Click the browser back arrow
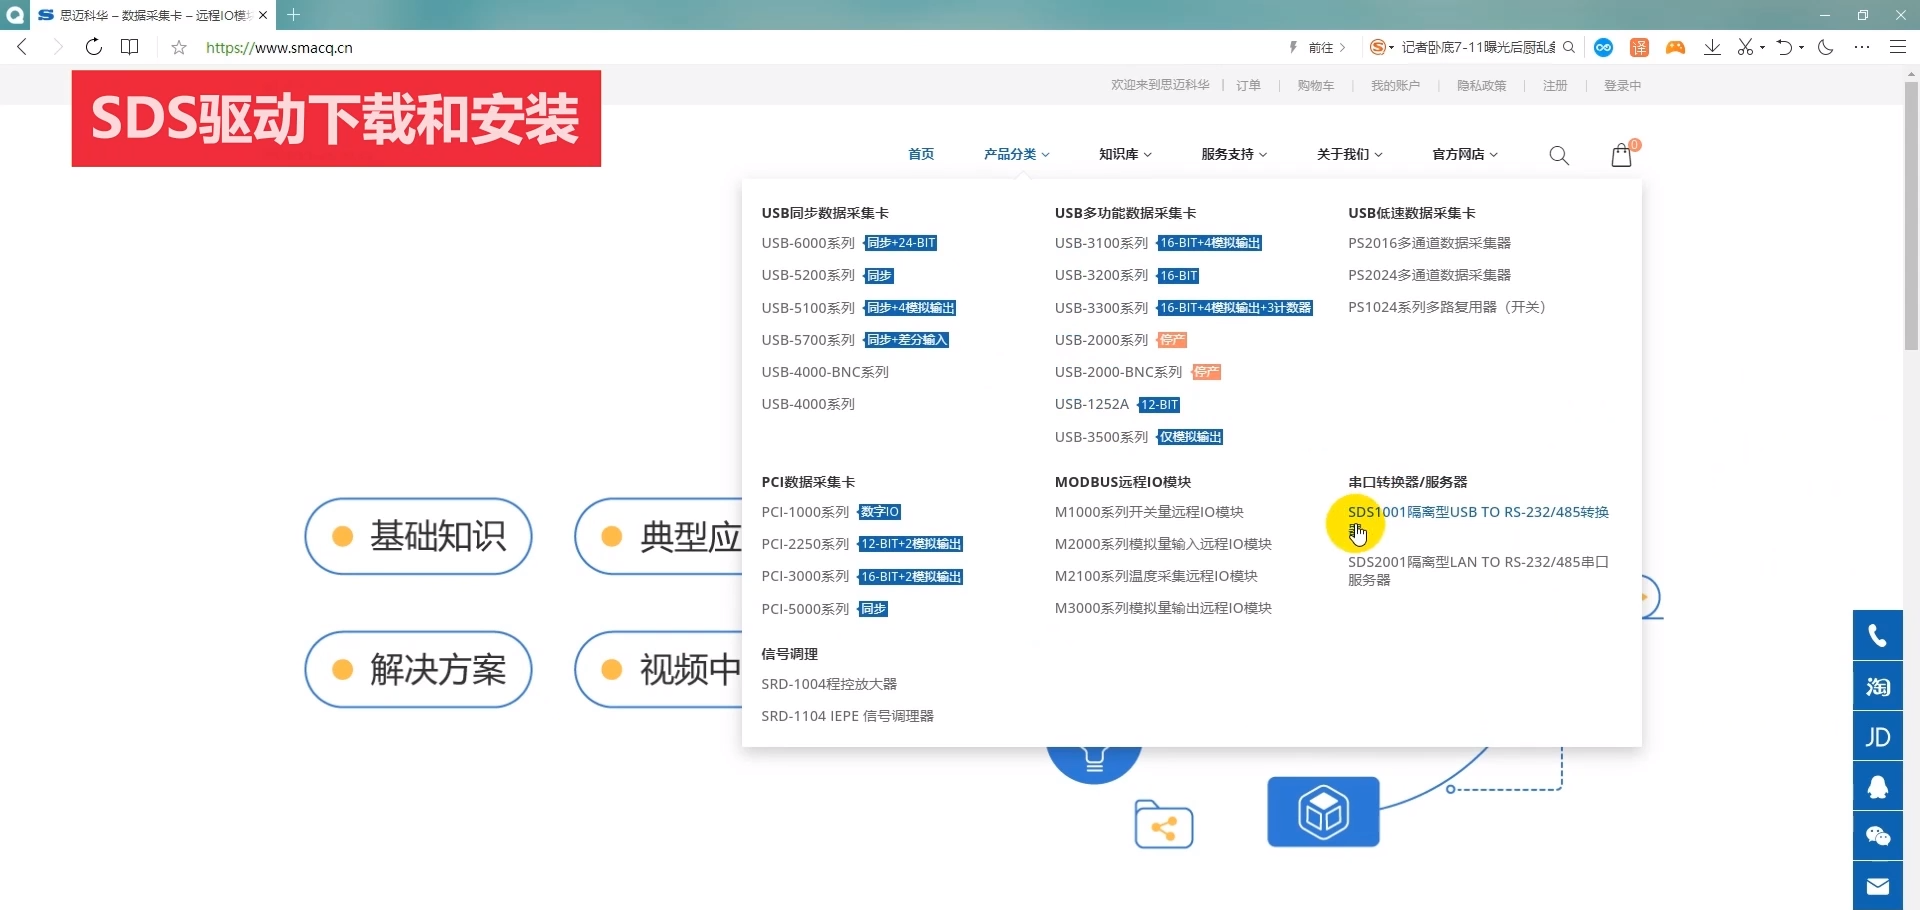 tap(22, 47)
